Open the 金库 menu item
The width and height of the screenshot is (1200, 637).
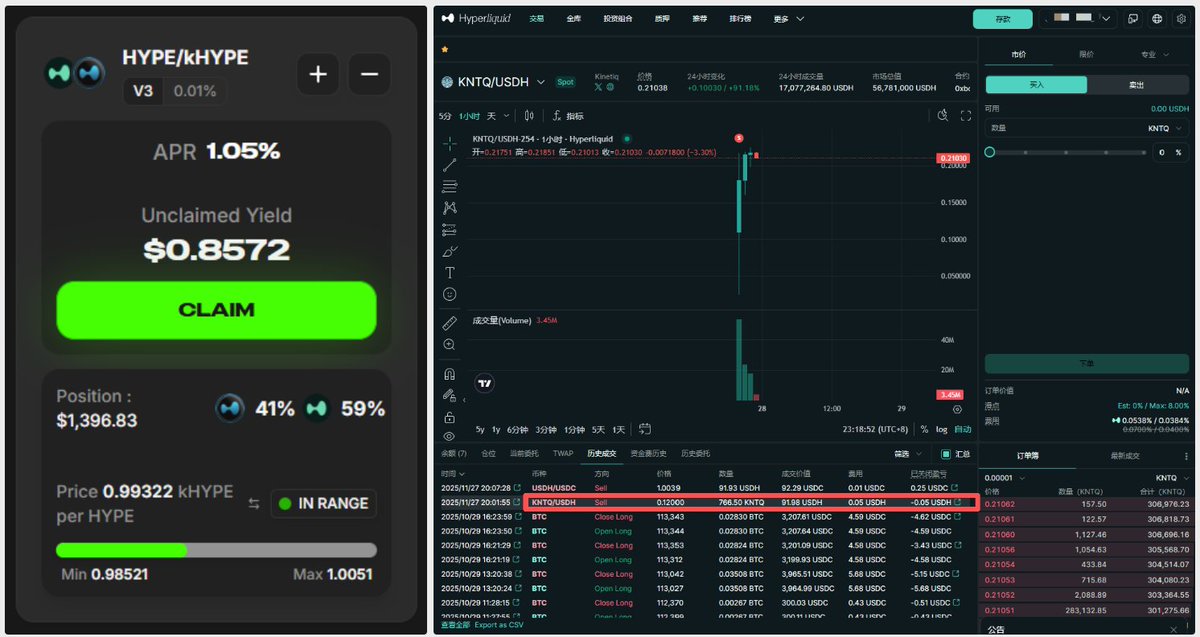click(x=574, y=18)
